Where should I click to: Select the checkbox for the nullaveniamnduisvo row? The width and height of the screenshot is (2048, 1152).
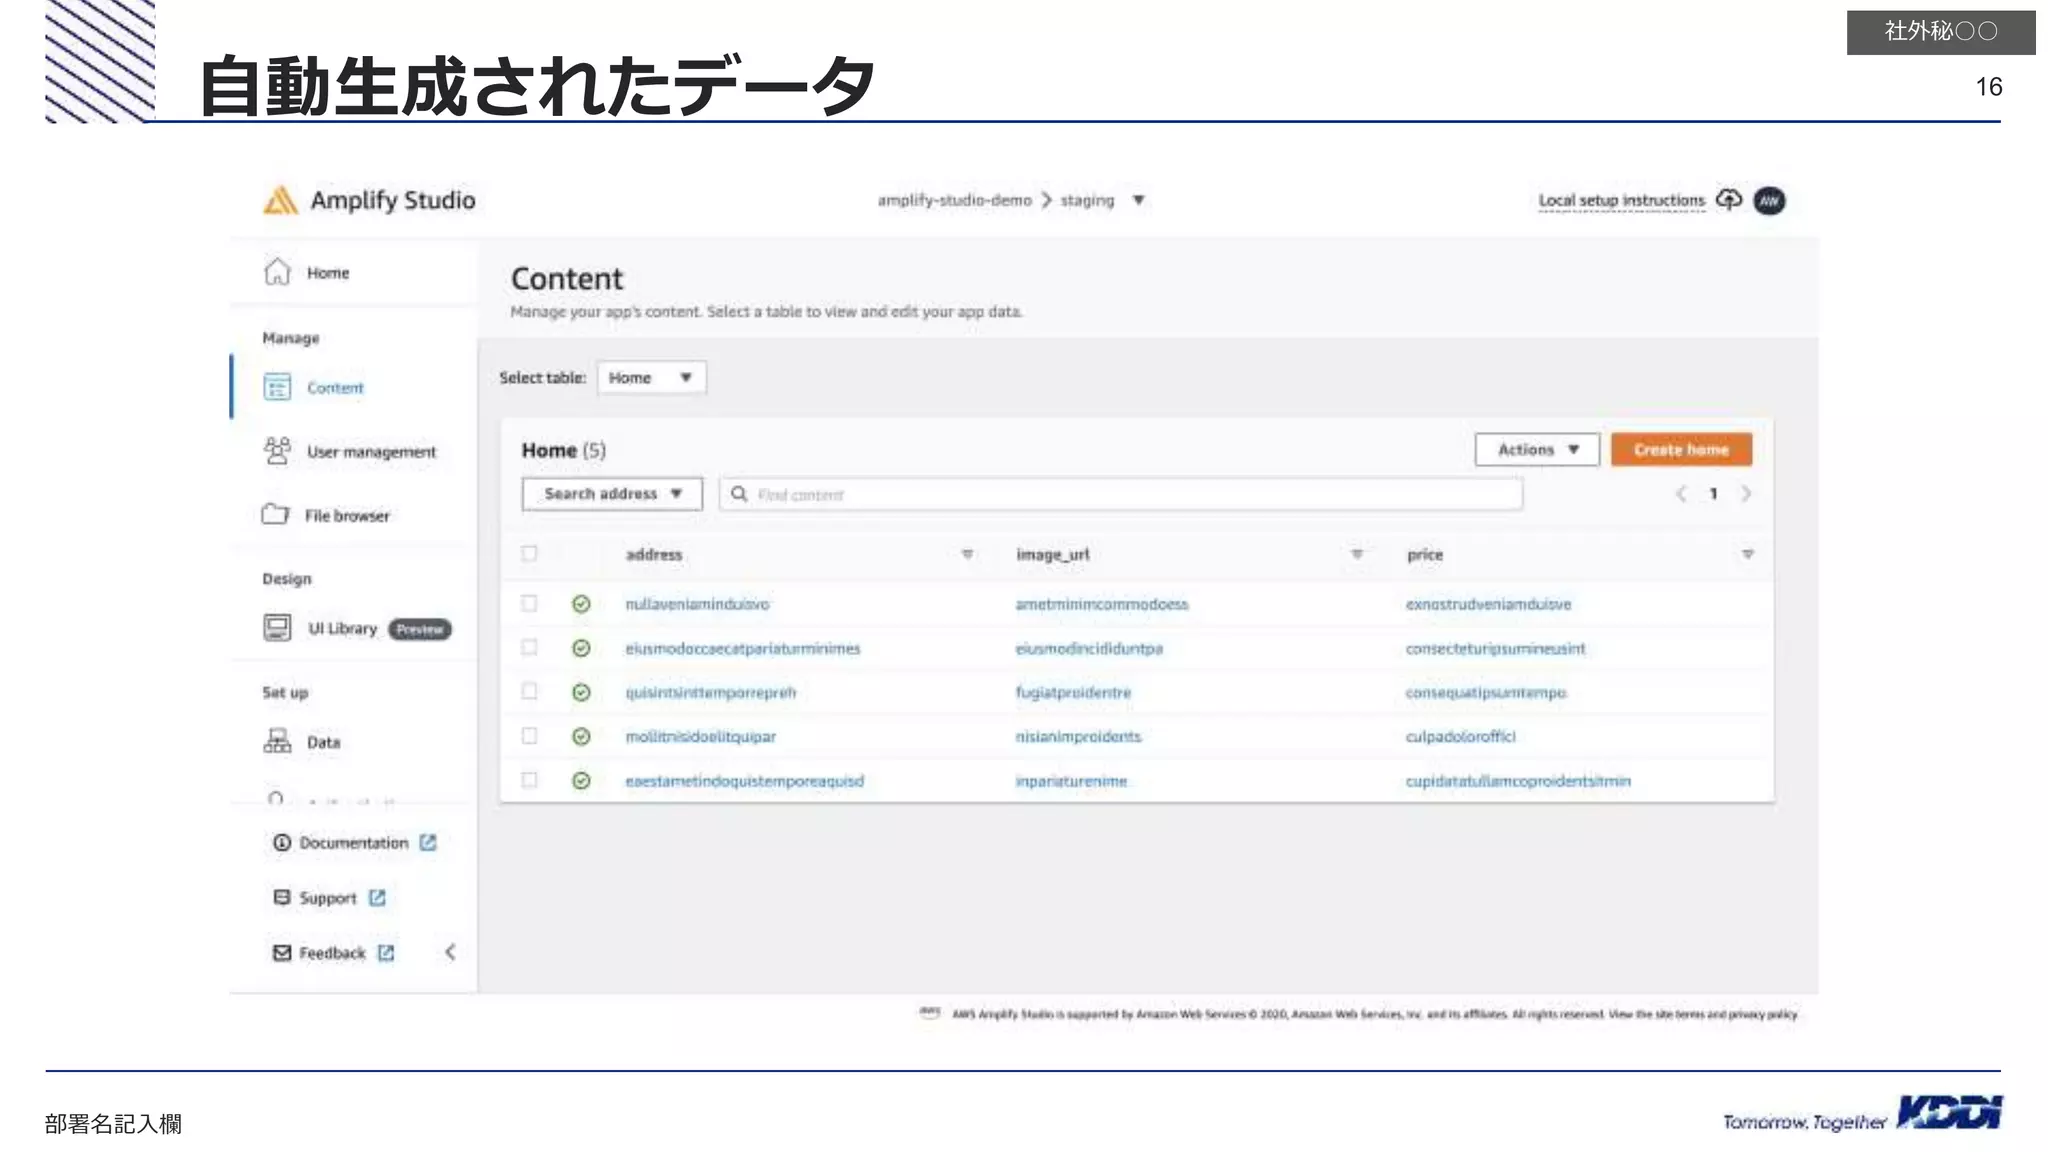pyautogui.click(x=529, y=603)
